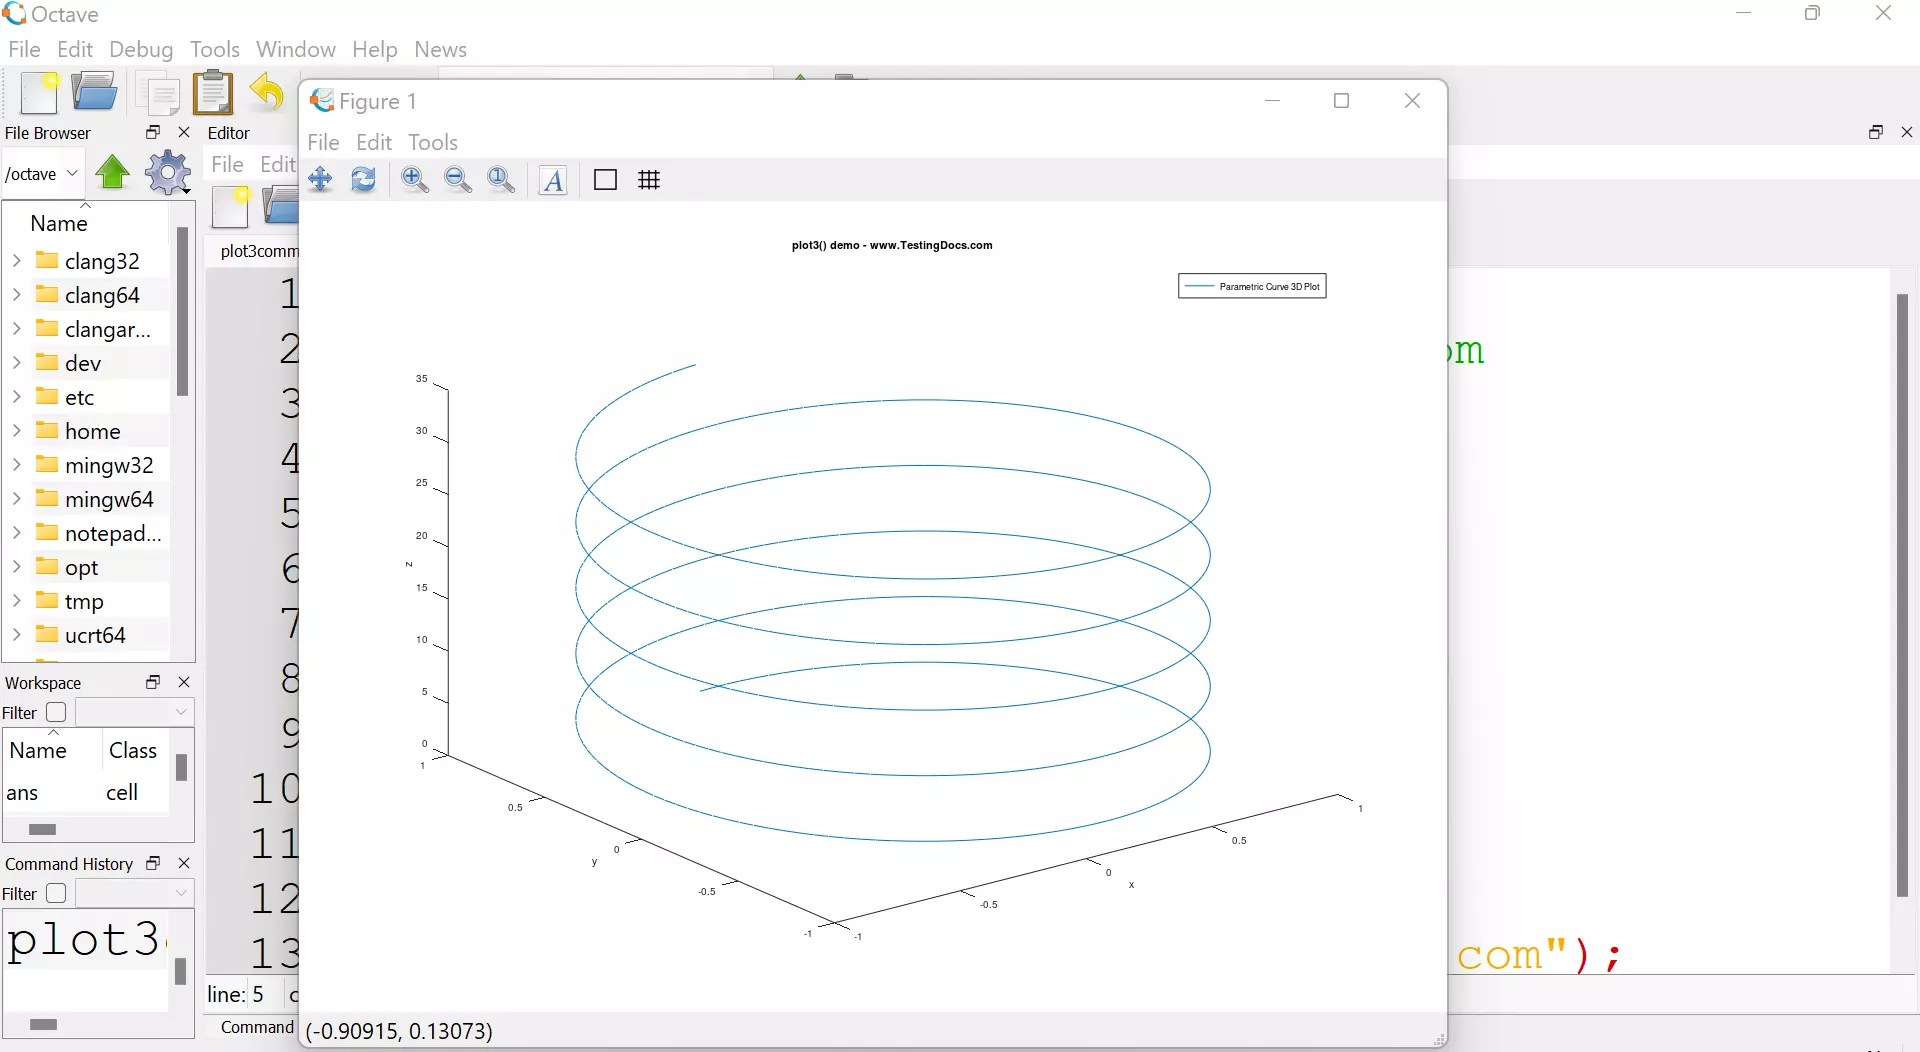Undock the Command History panel
1920x1052 pixels.
point(153,863)
